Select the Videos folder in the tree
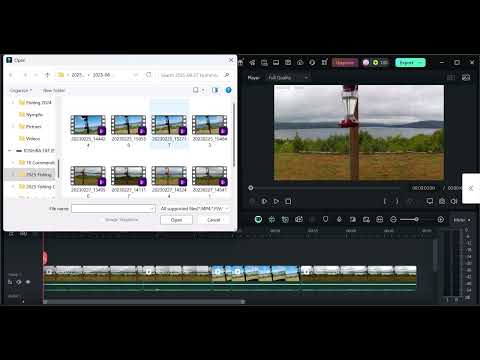Viewport: 480px width, 360px height. coord(29,138)
